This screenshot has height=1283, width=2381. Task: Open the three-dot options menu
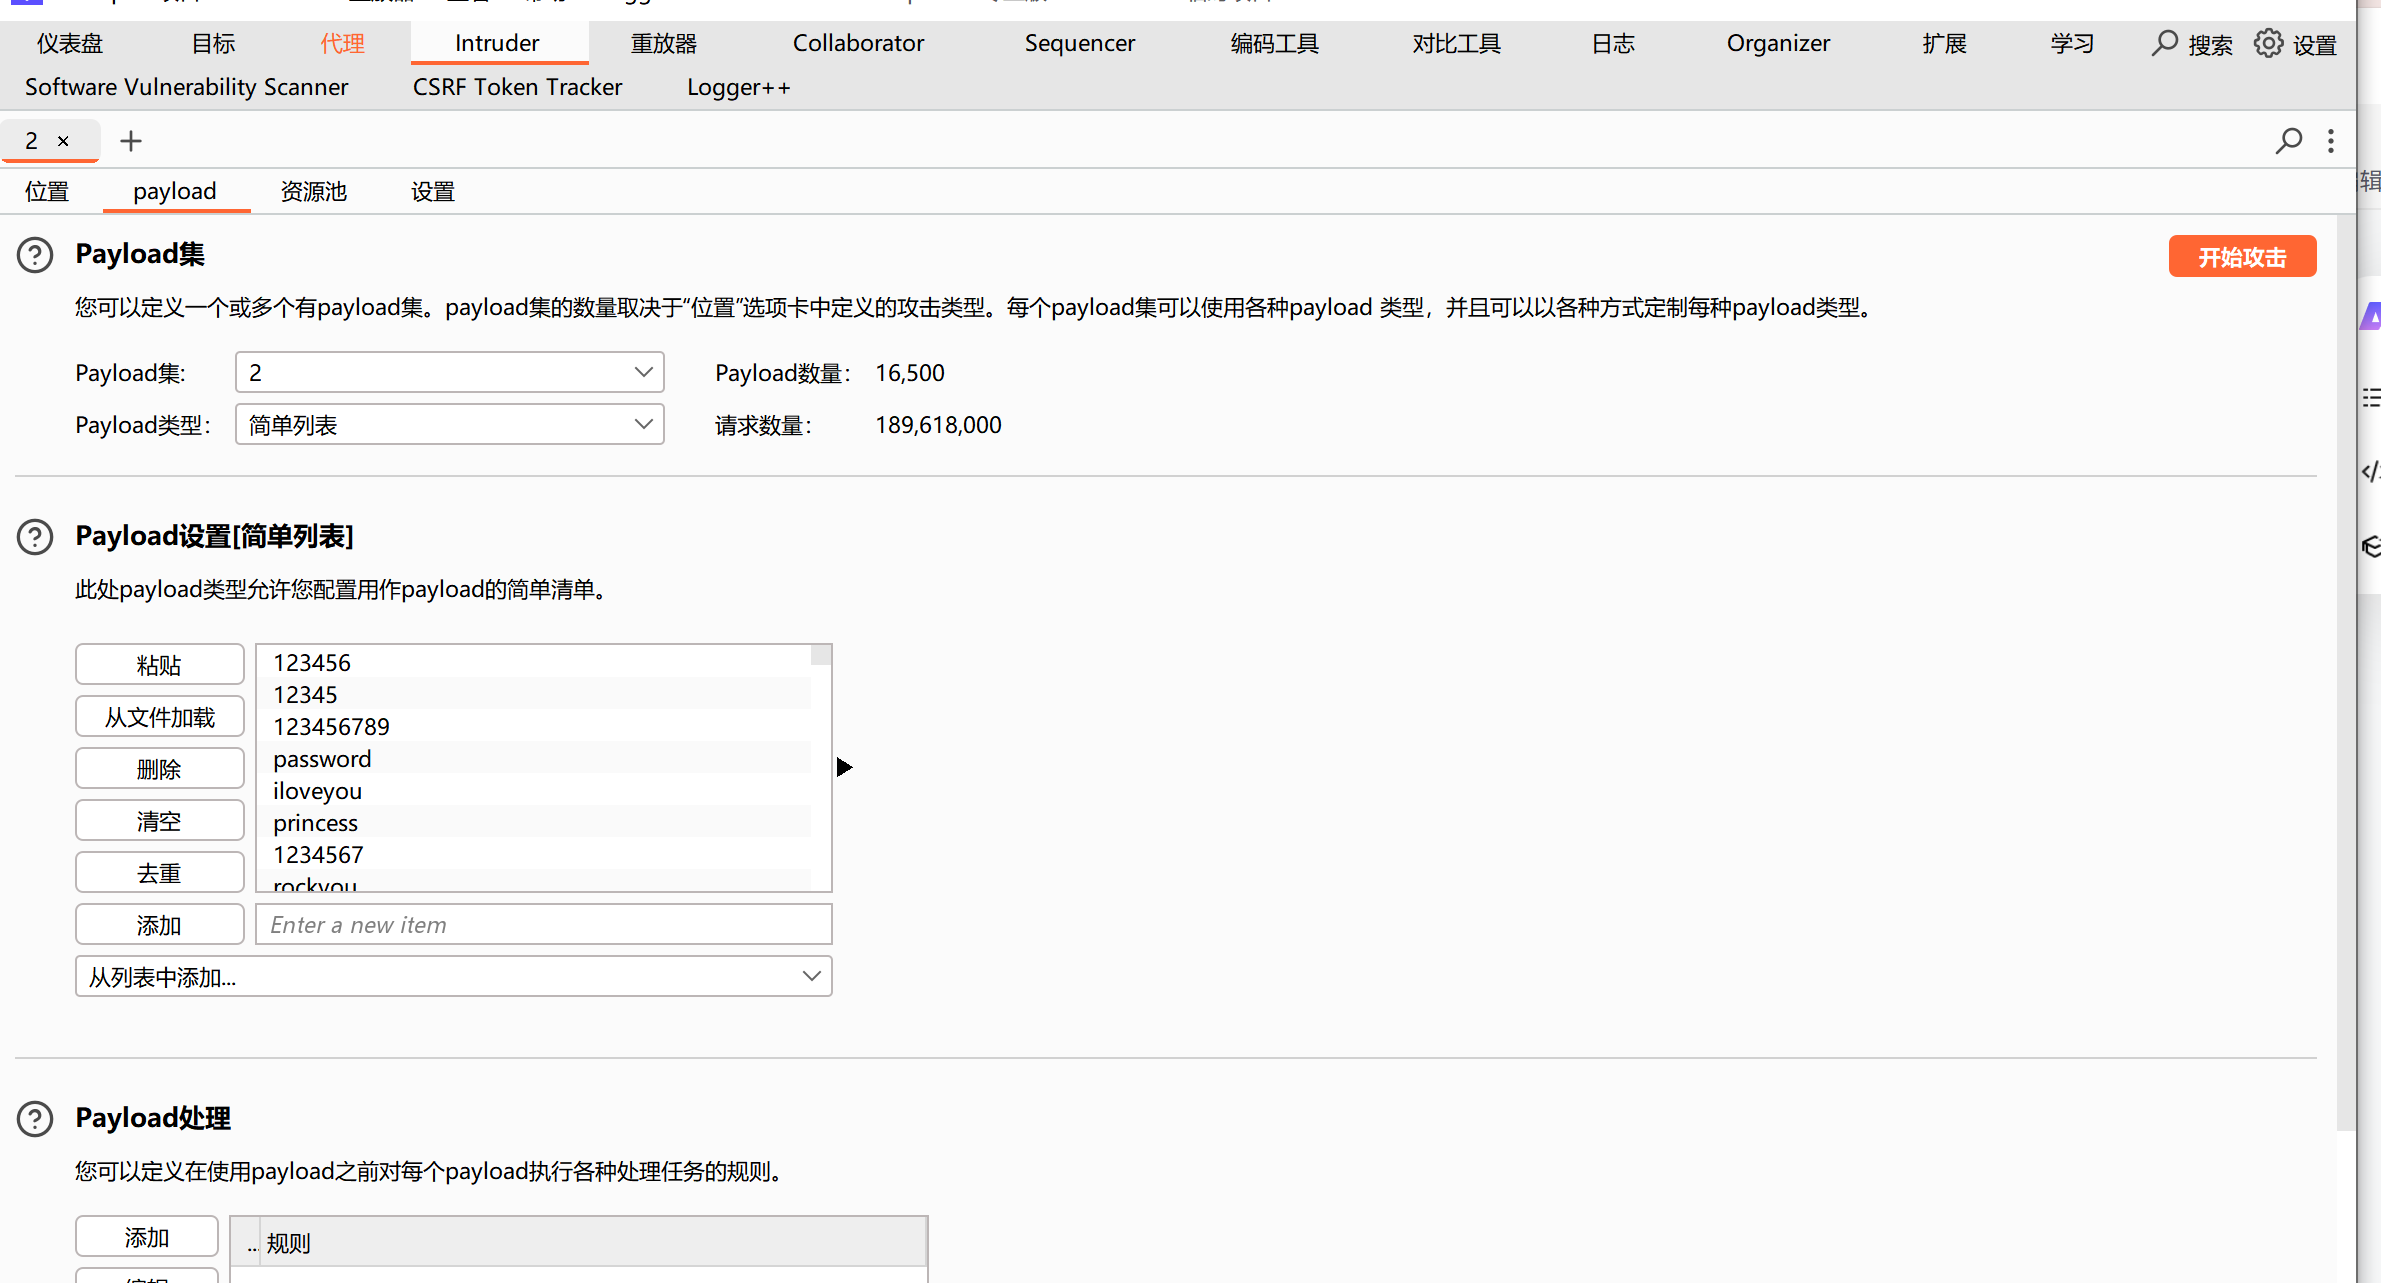coord(2331,141)
